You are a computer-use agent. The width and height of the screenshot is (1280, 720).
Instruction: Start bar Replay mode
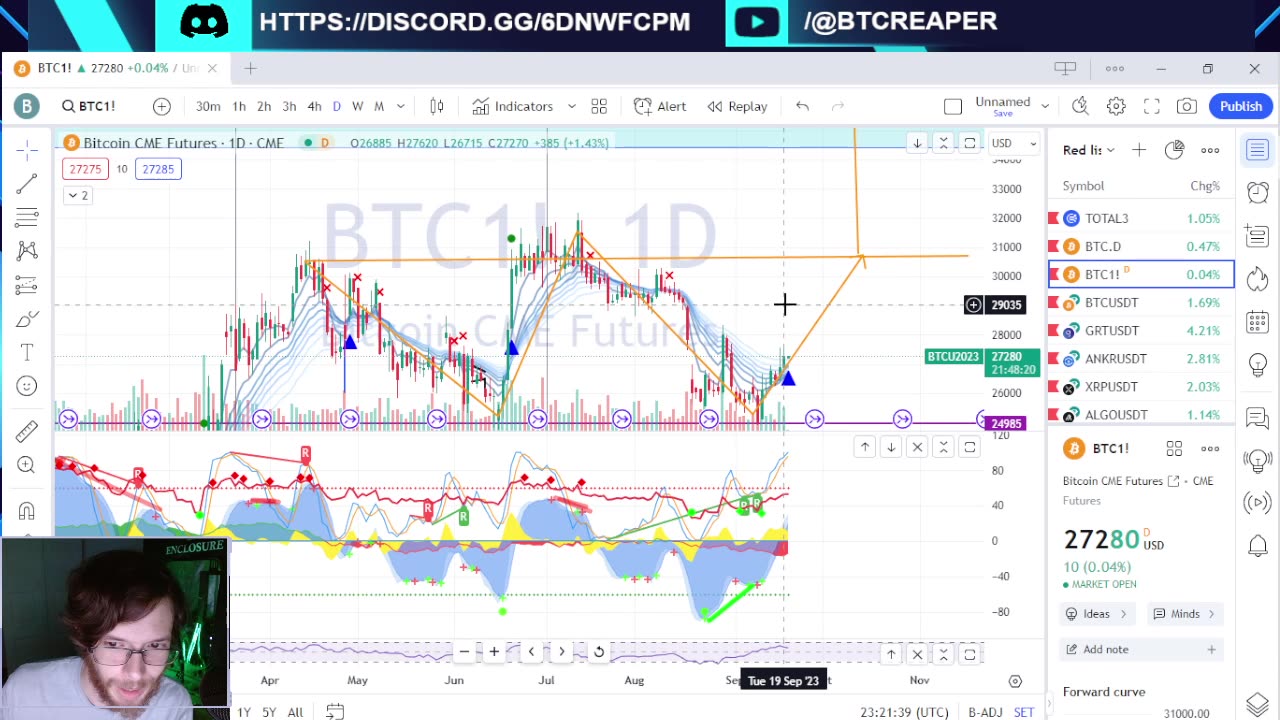tap(738, 106)
